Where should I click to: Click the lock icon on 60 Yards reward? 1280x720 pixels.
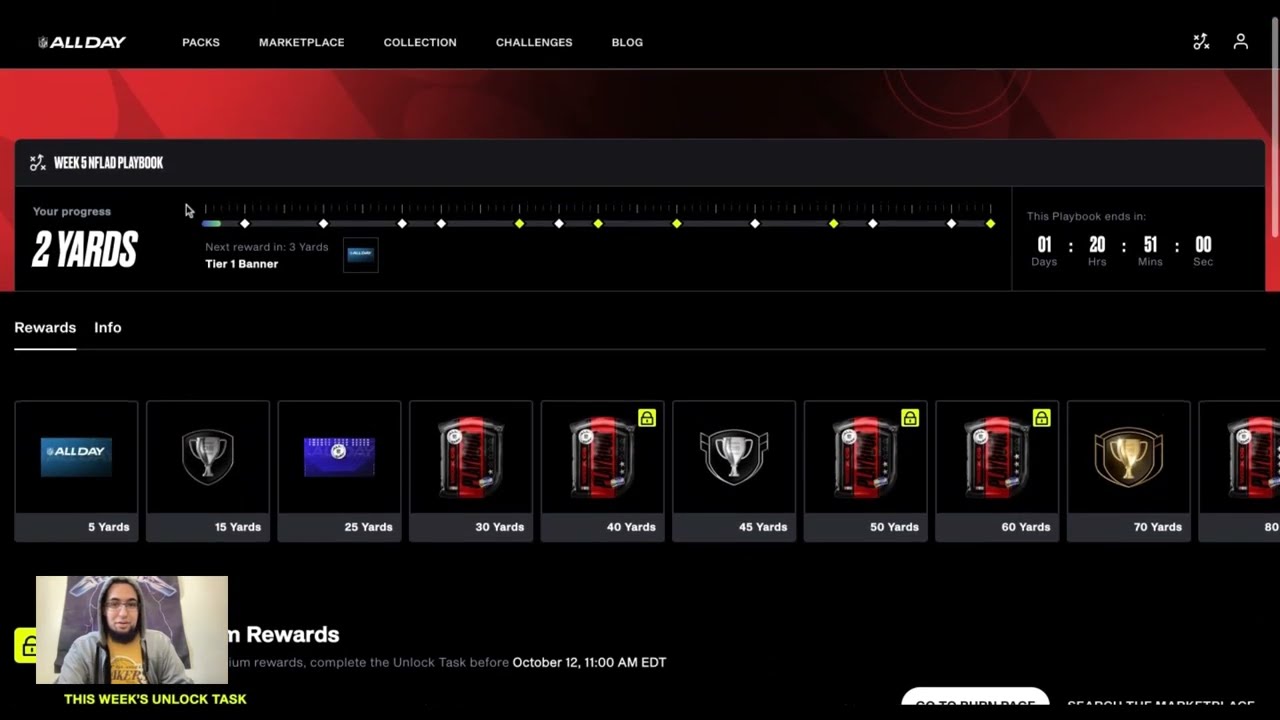pos(1042,418)
